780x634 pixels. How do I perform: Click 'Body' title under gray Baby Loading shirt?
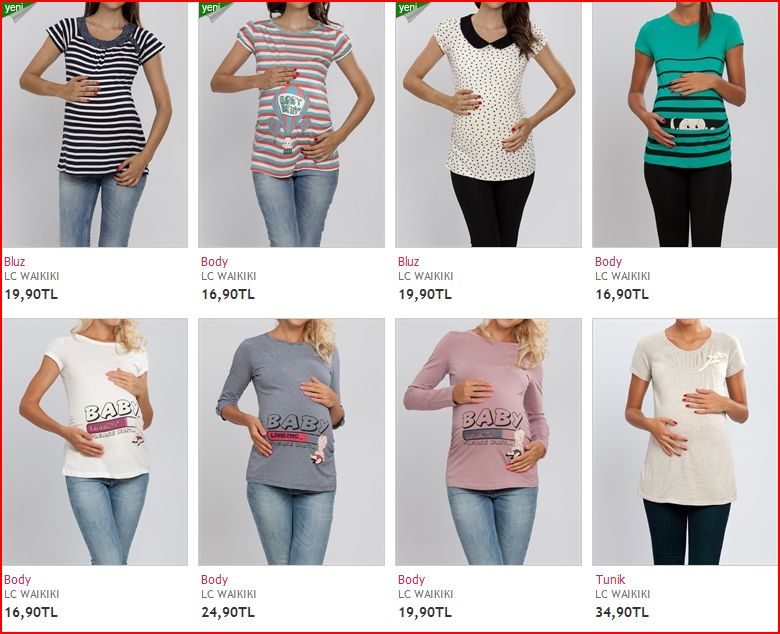coord(214,580)
